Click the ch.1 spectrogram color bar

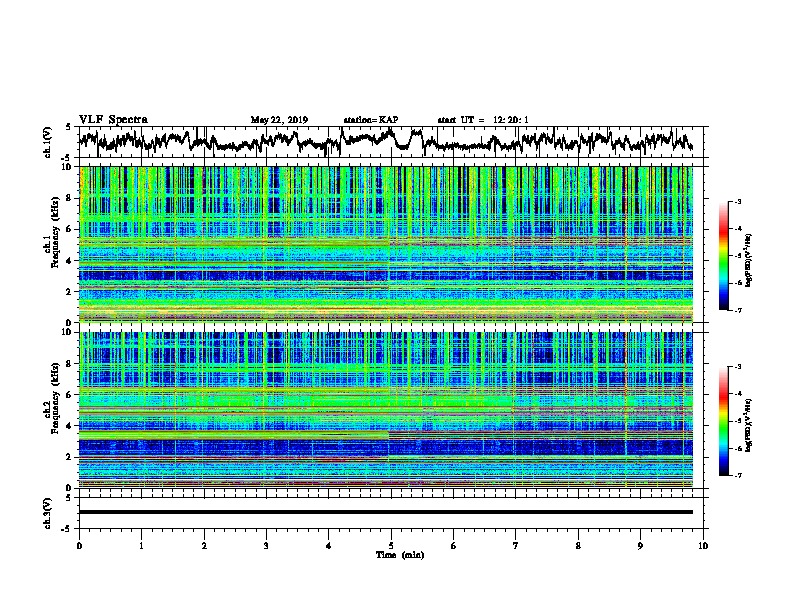click(723, 256)
